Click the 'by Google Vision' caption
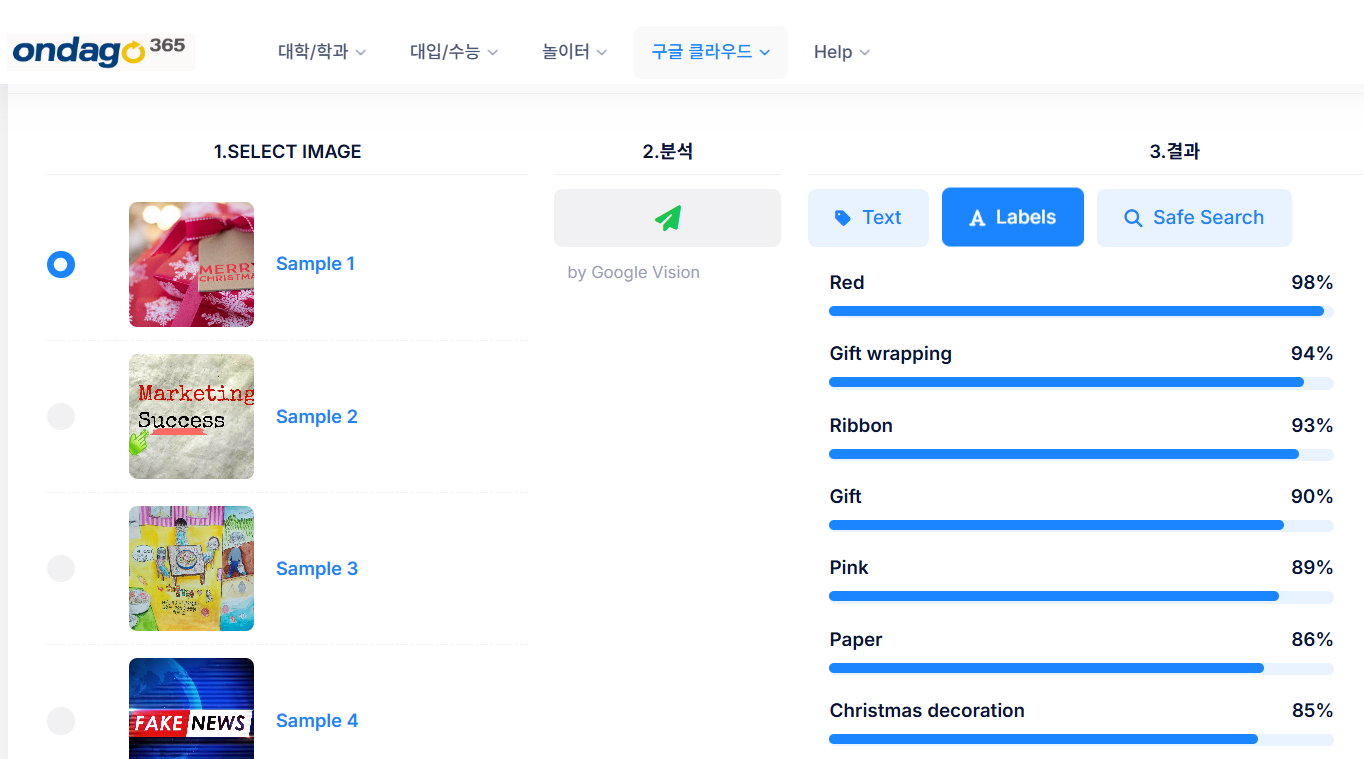The height and width of the screenshot is (759, 1364). (633, 273)
